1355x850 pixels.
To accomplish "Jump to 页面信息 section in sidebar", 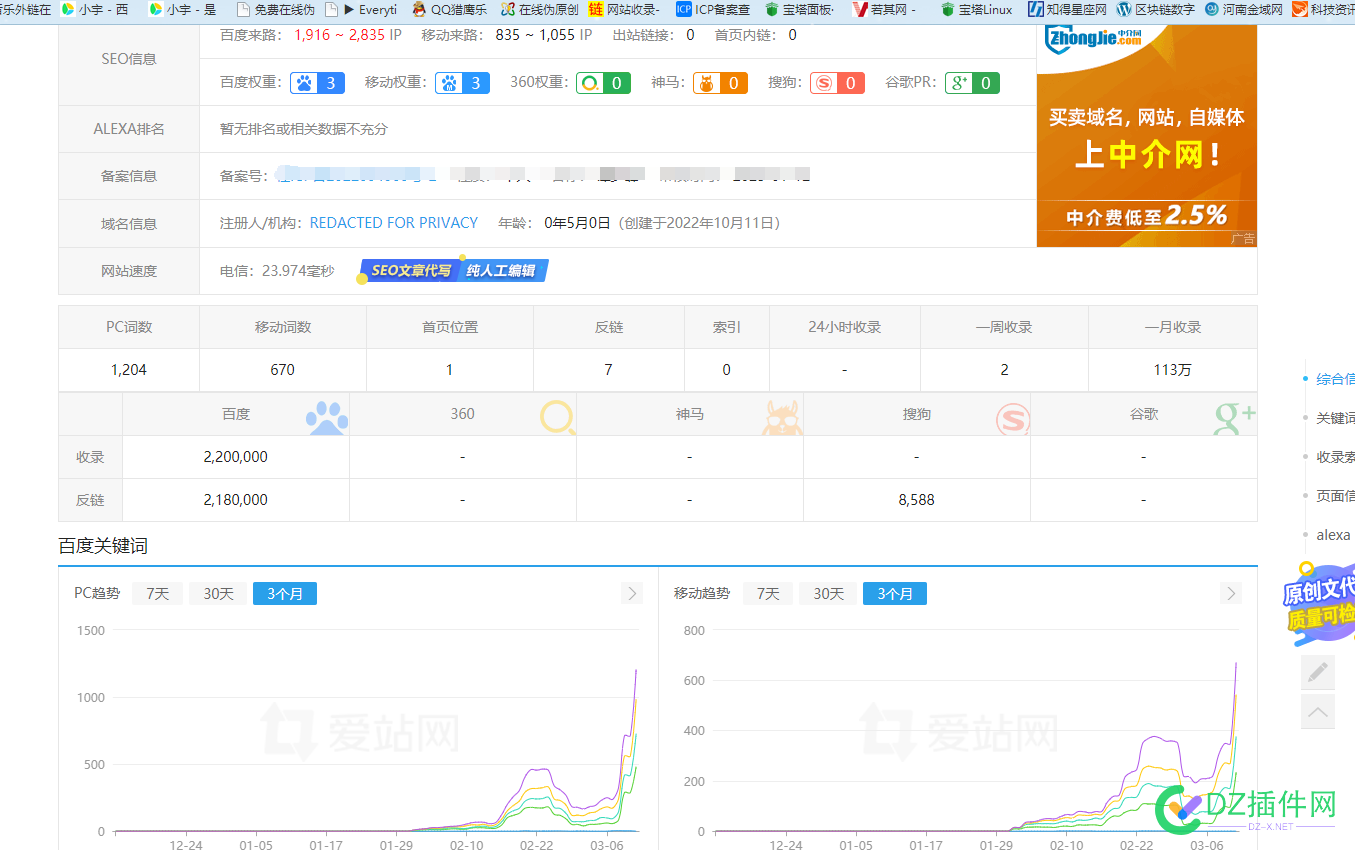I will click(1335, 496).
